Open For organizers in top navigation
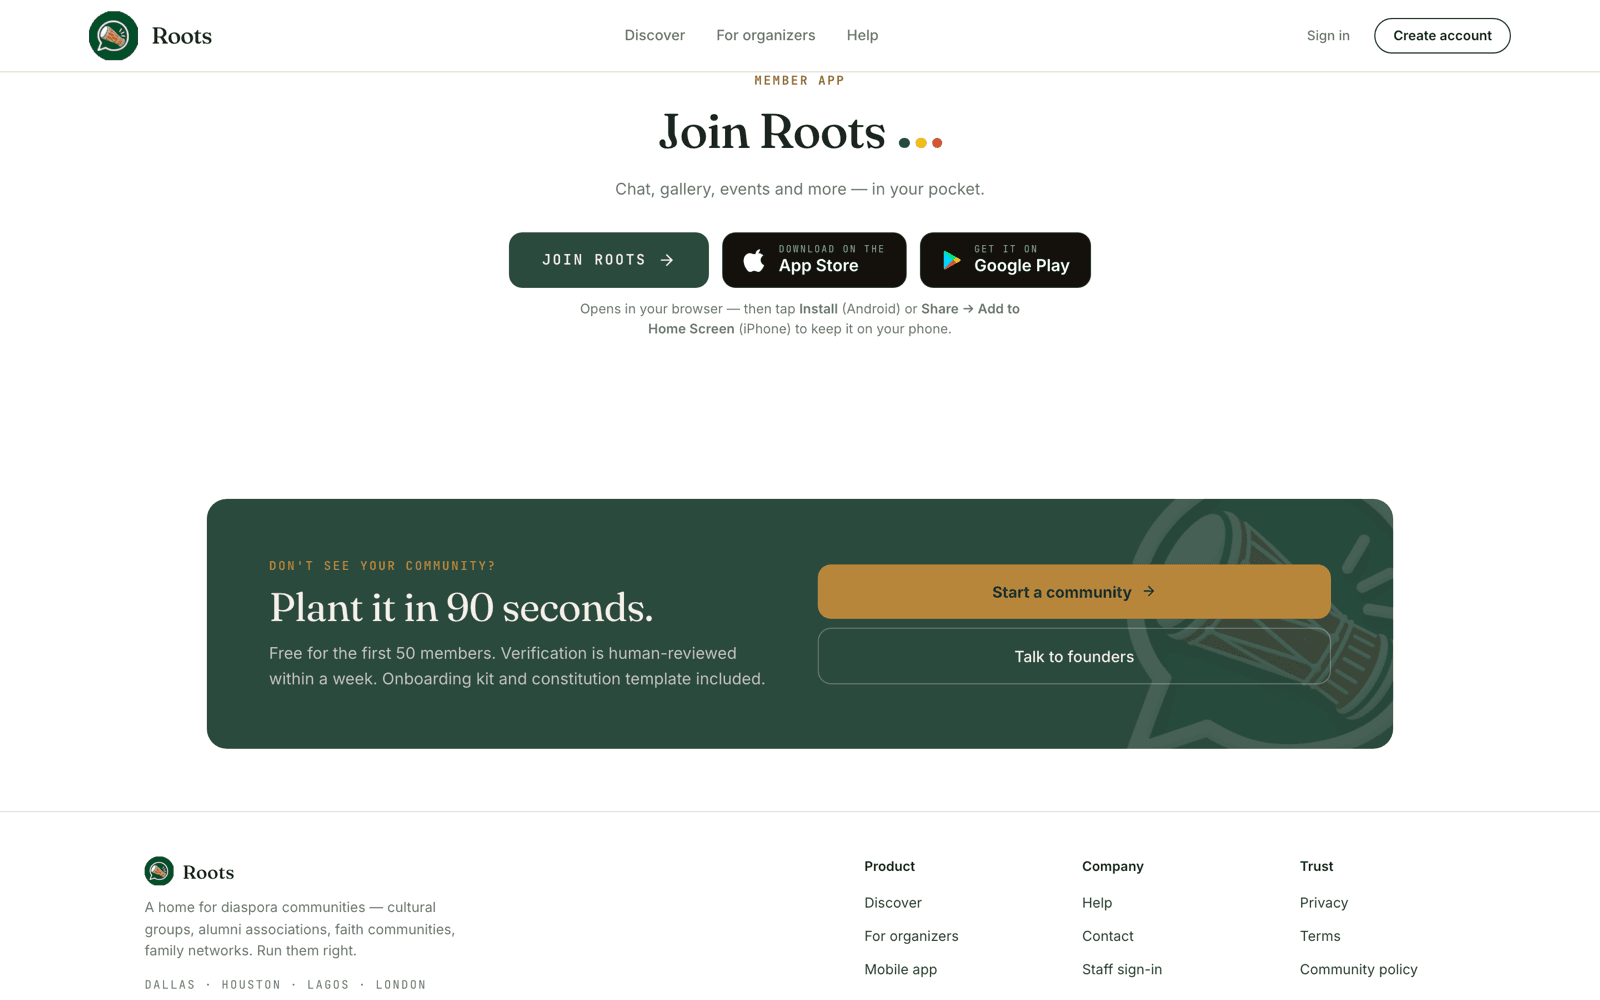The height and width of the screenshot is (1000, 1600). pyautogui.click(x=766, y=35)
